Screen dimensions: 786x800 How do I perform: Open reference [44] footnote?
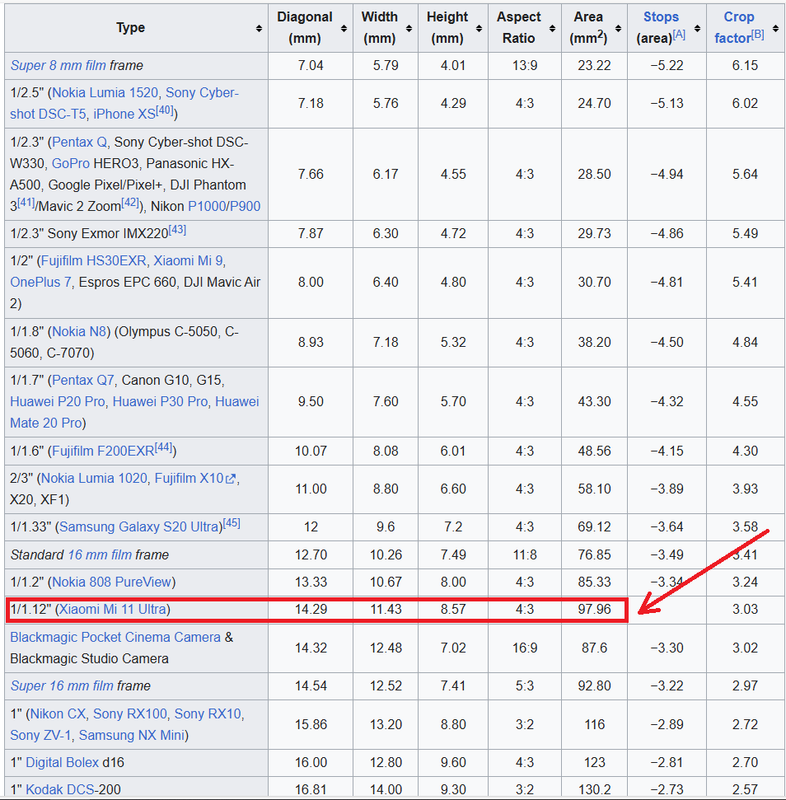pyautogui.click(x=163, y=448)
